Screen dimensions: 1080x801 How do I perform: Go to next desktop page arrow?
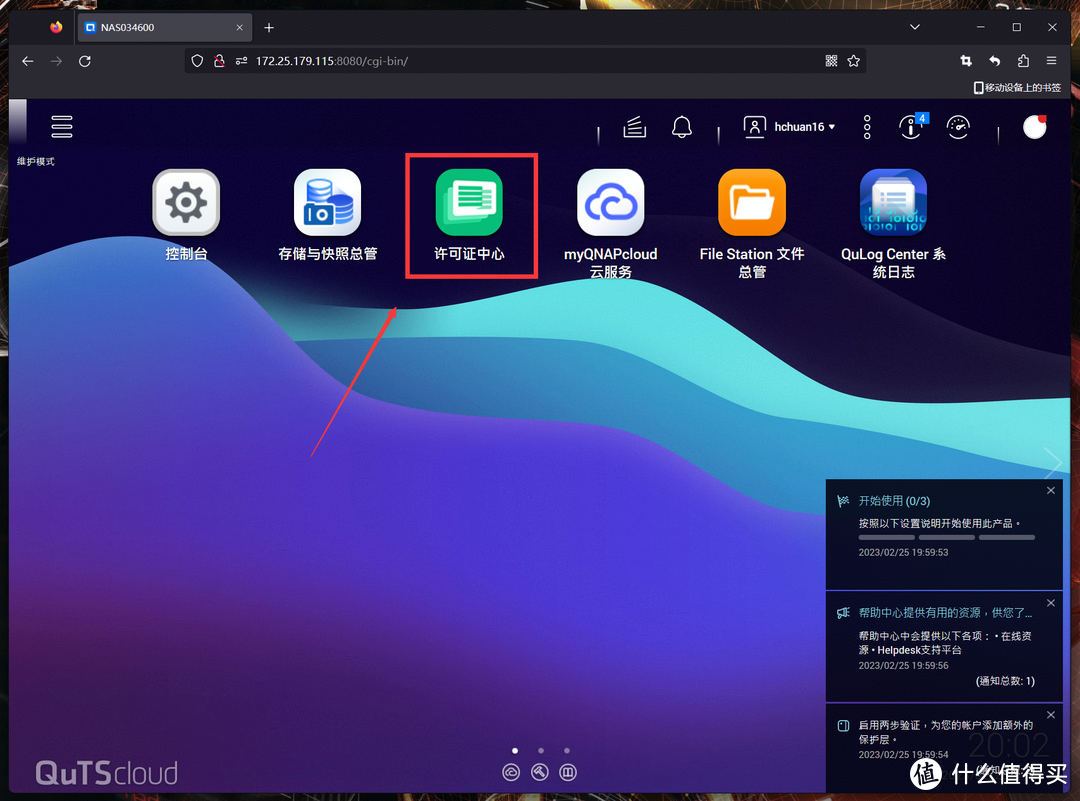click(x=1053, y=462)
